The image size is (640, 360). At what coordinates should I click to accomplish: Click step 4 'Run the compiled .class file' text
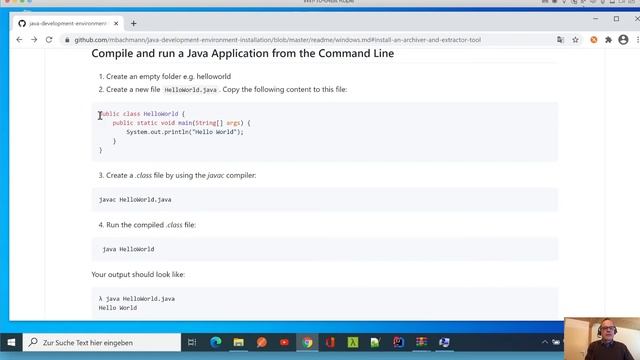151,225
